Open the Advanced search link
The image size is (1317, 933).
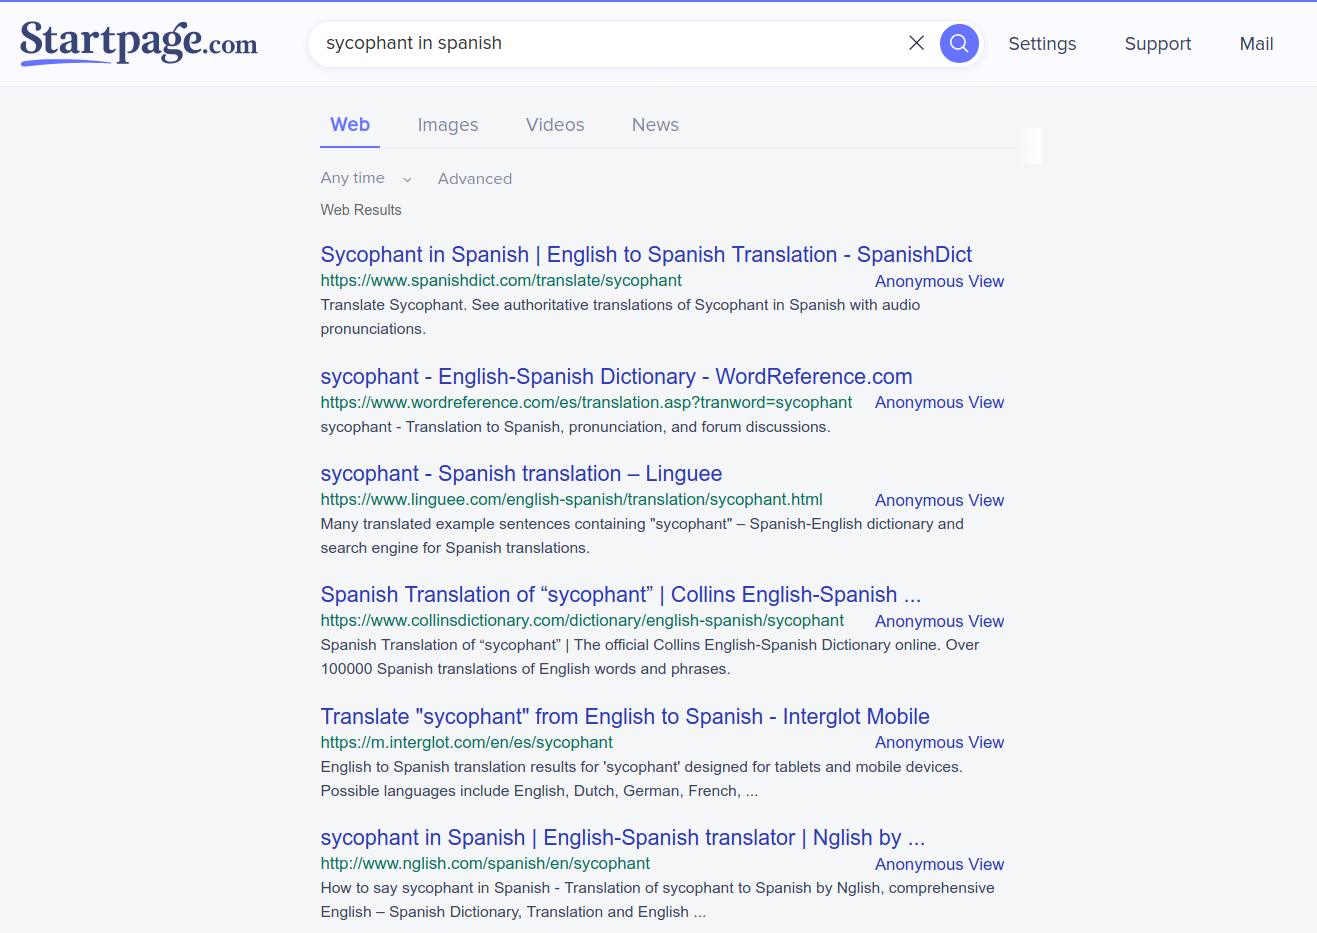[475, 179]
